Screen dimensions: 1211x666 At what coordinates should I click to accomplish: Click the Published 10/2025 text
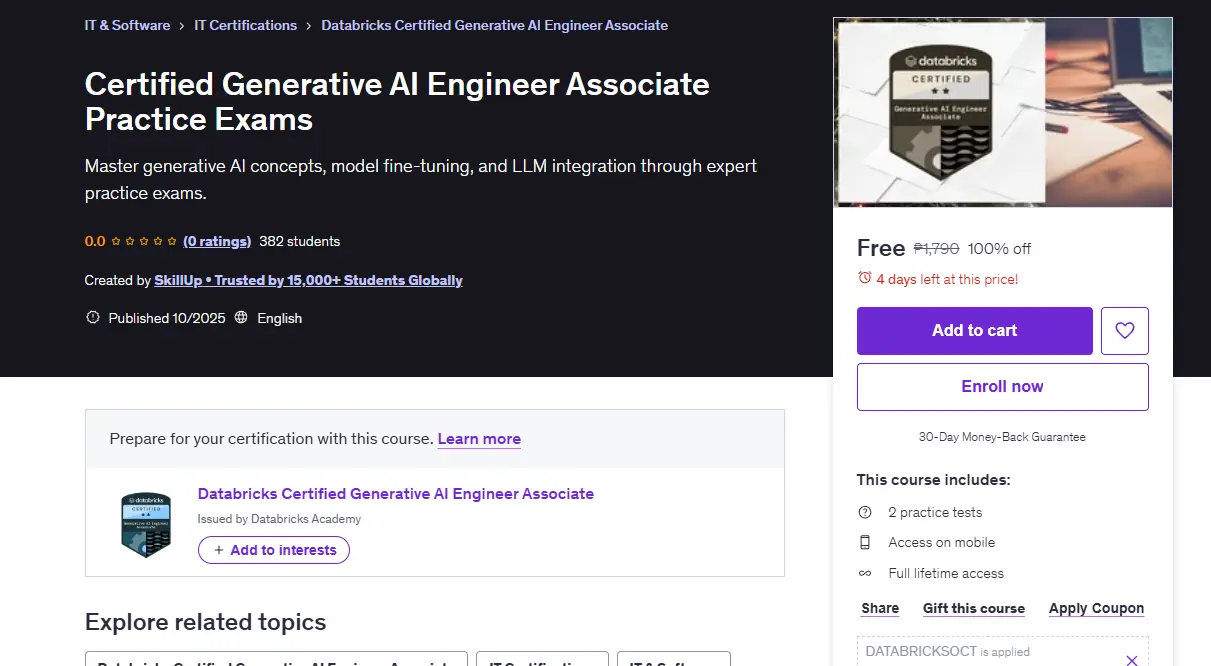point(167,318)
